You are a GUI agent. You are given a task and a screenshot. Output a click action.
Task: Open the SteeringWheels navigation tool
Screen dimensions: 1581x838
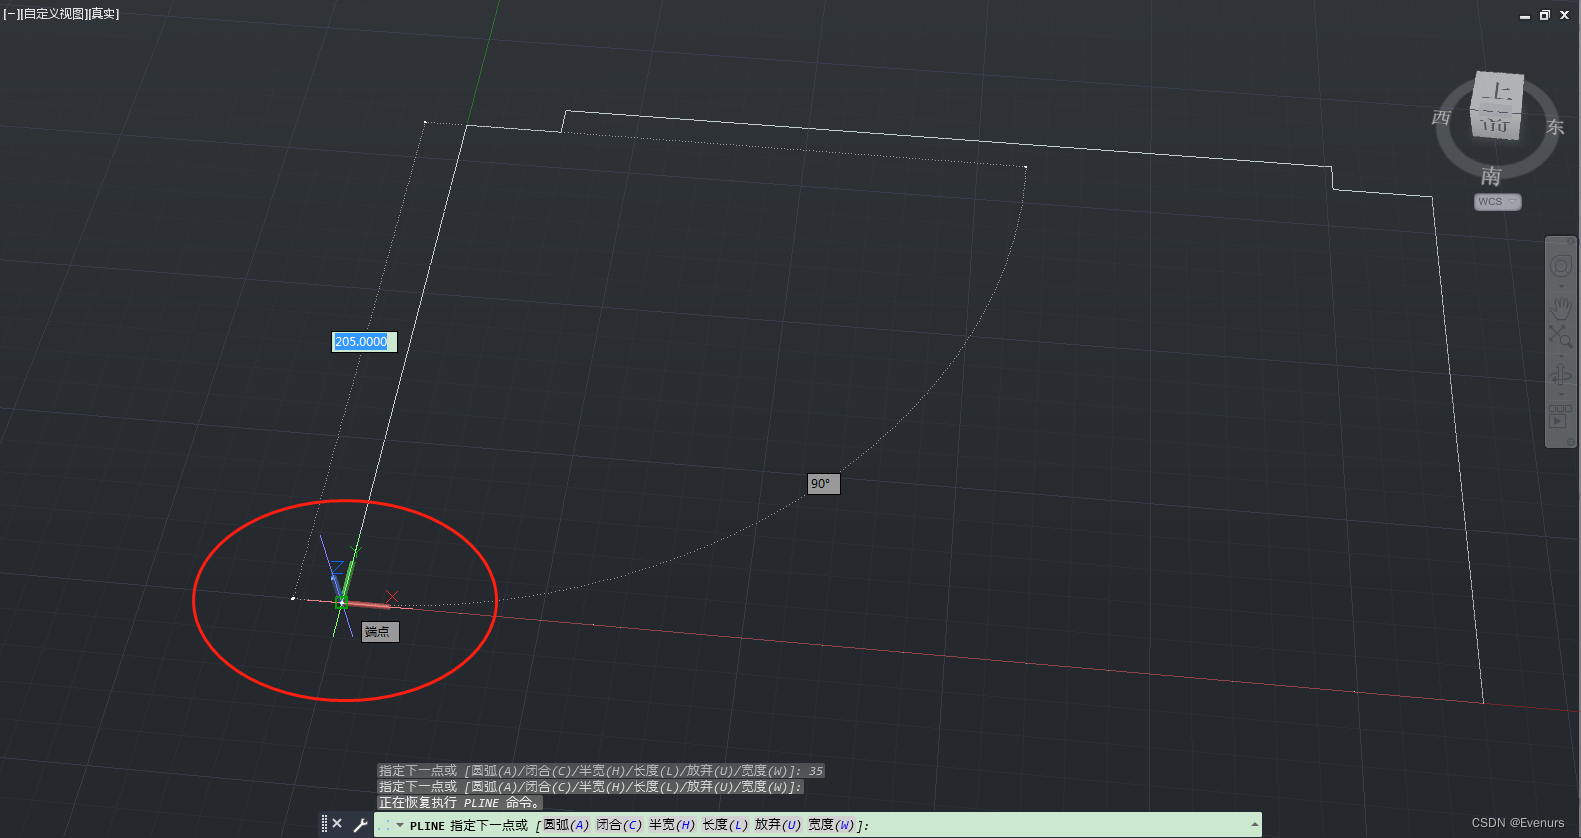tap(1561, 266)
